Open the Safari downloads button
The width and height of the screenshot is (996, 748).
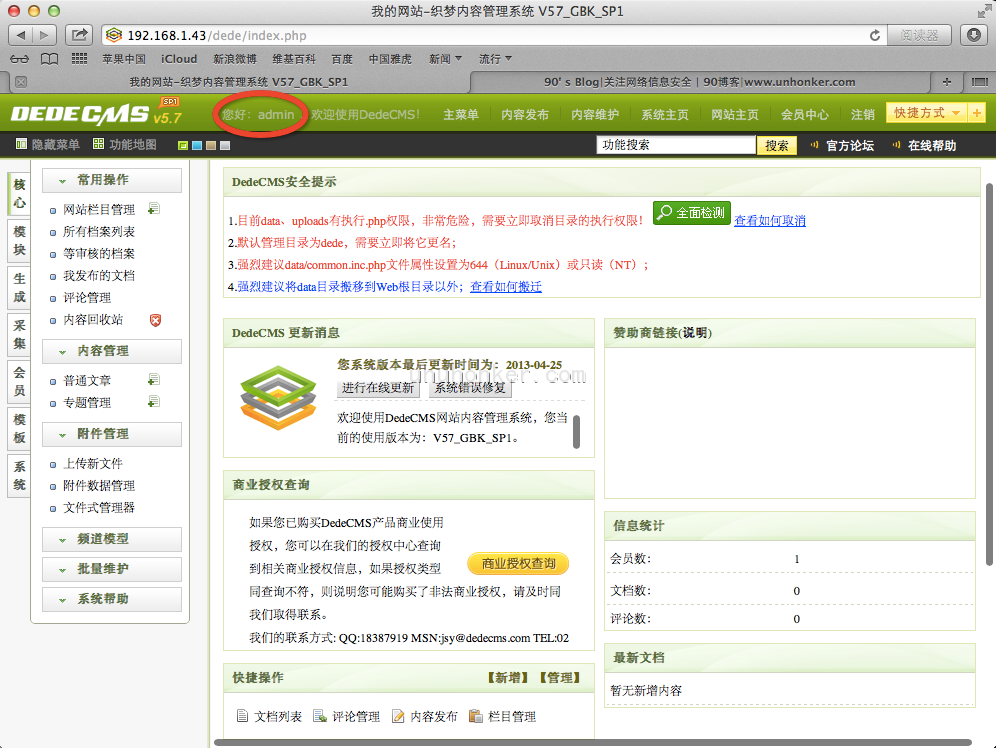click(974, 35)
